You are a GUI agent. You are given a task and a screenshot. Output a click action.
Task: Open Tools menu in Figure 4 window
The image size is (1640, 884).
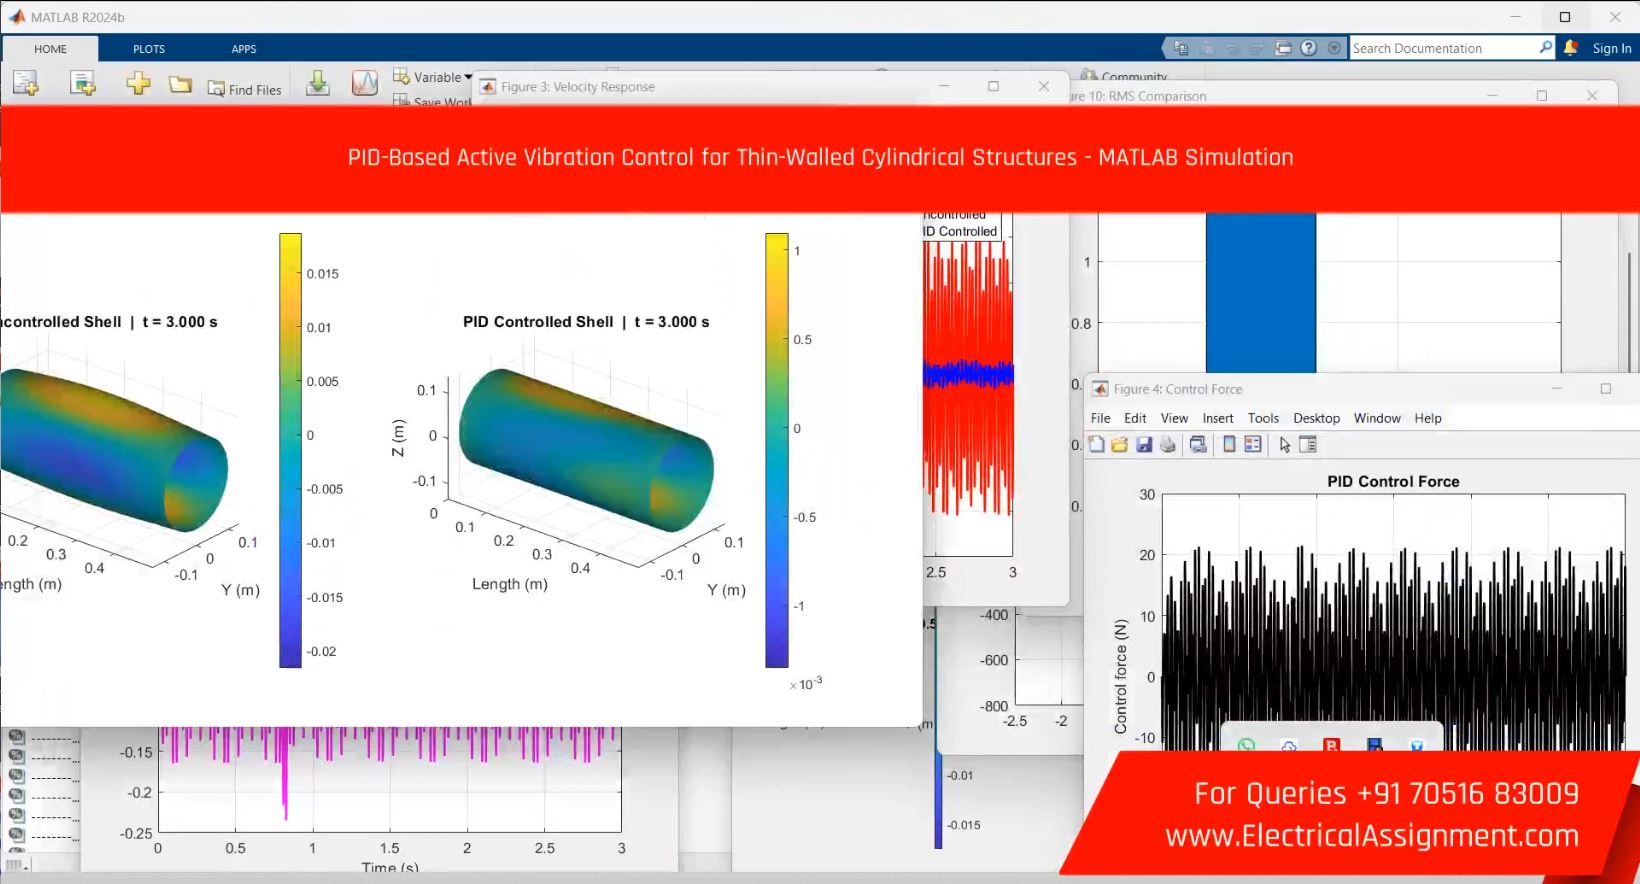(1263, 418)
